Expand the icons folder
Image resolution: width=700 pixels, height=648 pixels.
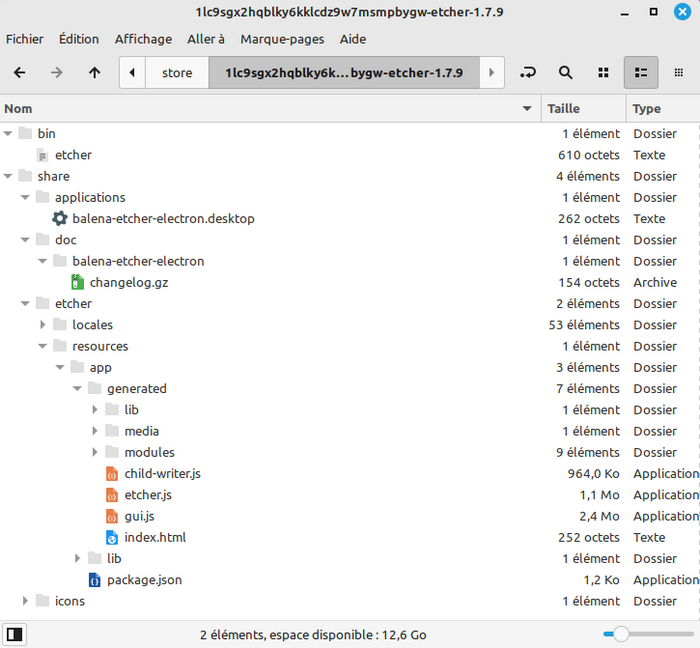tap(26, 601)
